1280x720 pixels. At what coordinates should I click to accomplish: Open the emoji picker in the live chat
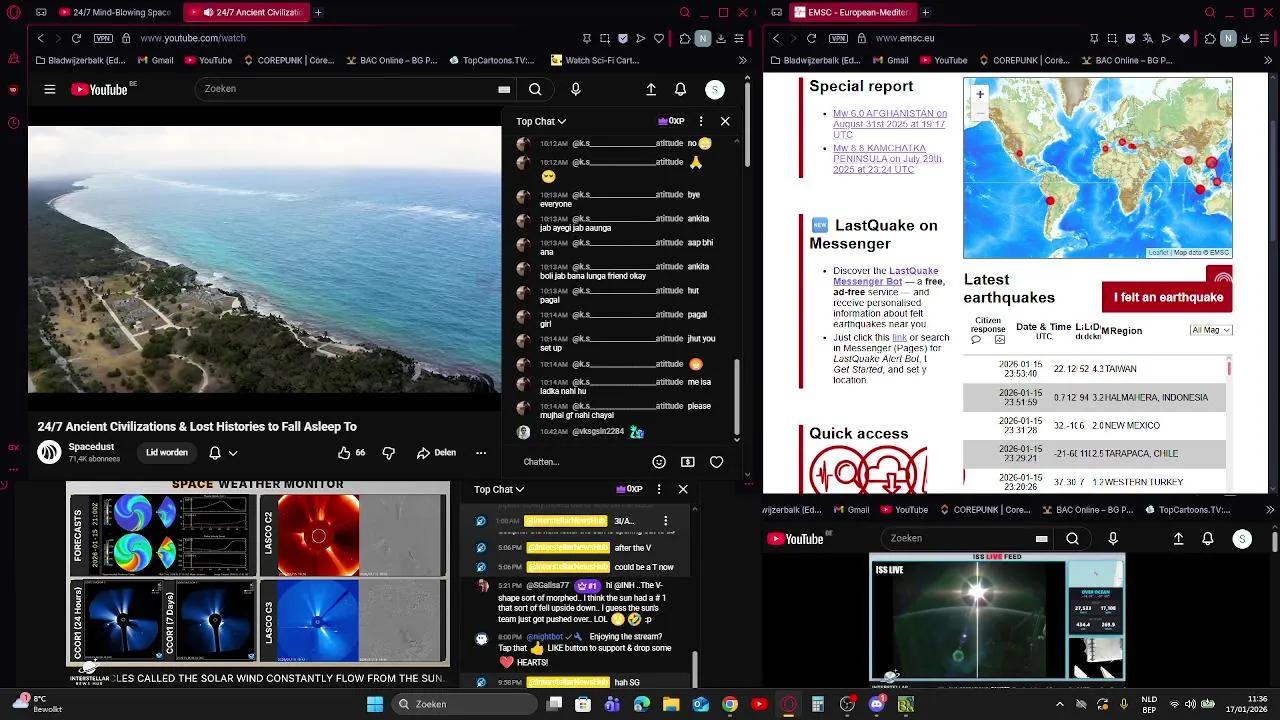click(659, 461)
